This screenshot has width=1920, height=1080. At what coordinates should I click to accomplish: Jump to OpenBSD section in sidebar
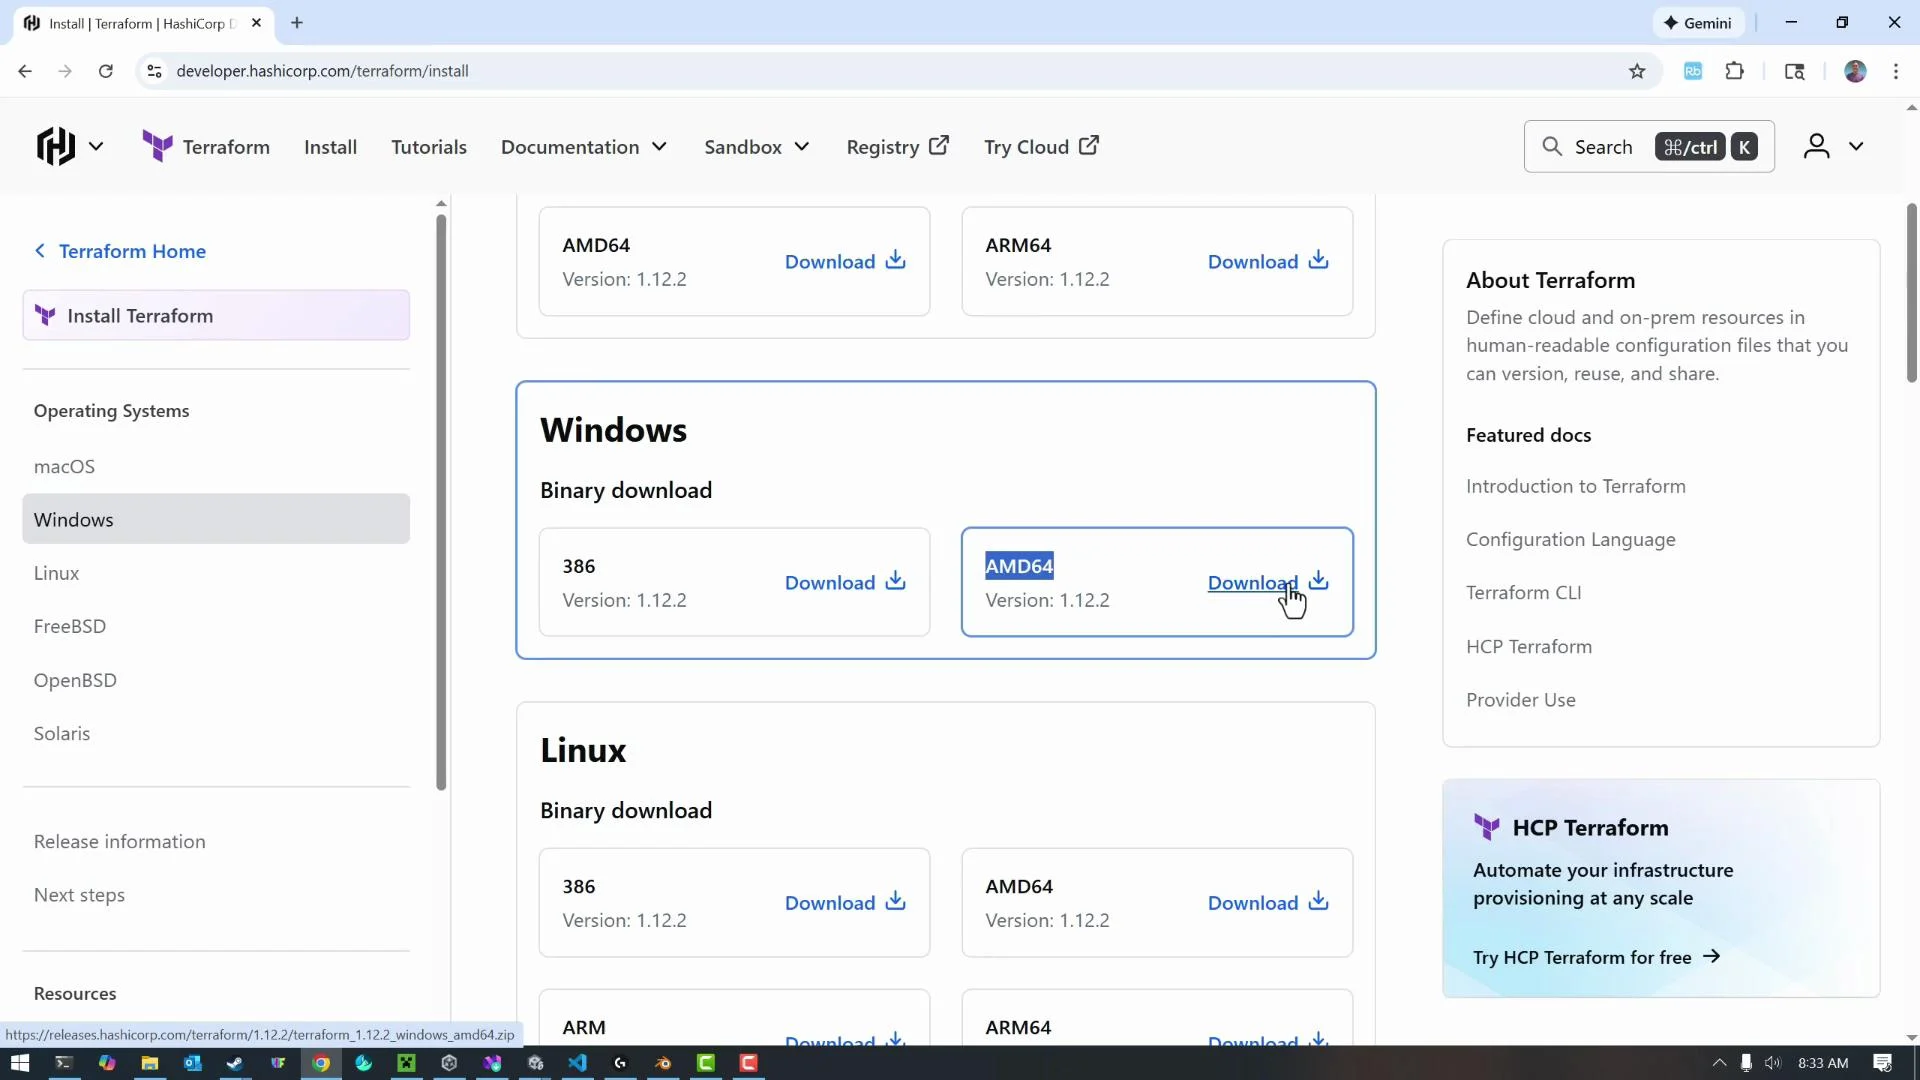pos(75,680)
